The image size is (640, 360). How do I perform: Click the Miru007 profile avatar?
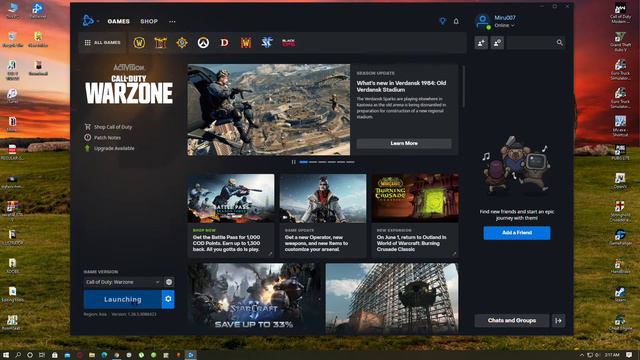(x=483, y=21)
